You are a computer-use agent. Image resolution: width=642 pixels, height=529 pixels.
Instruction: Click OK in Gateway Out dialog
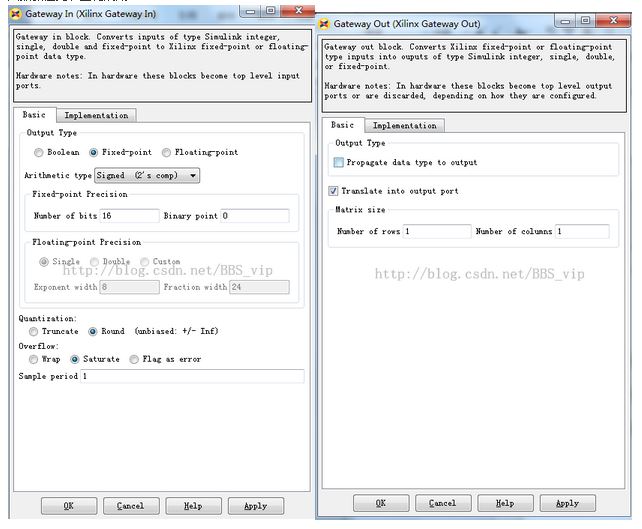(x=381, y=503)
